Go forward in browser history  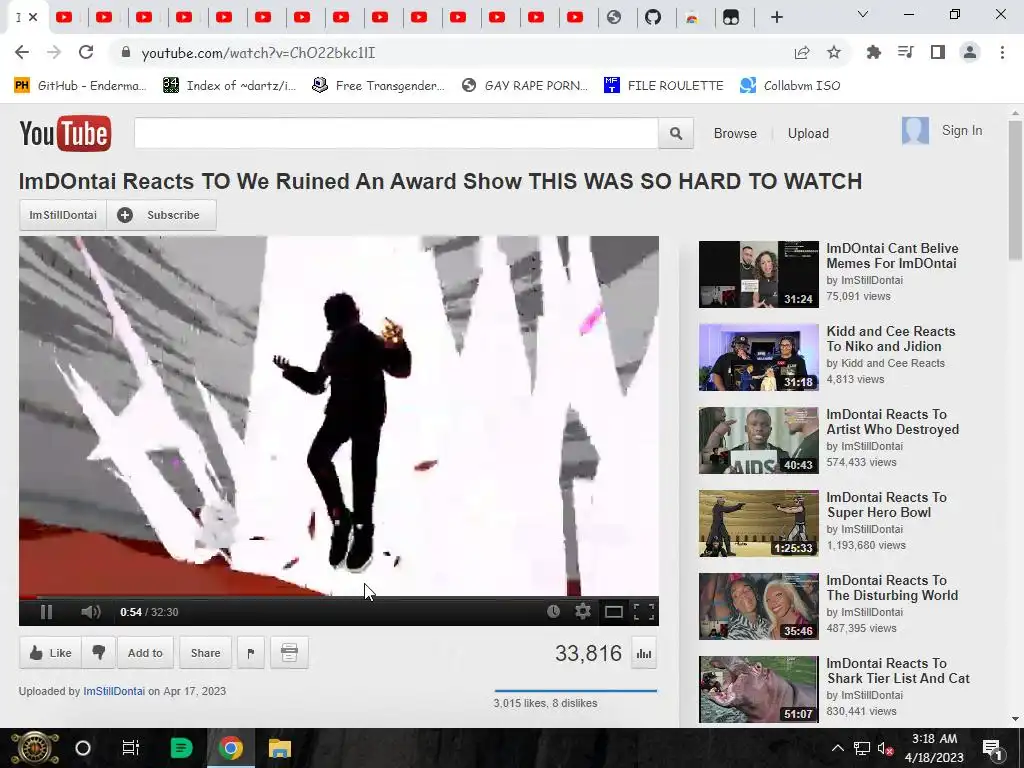pos(54,52)
